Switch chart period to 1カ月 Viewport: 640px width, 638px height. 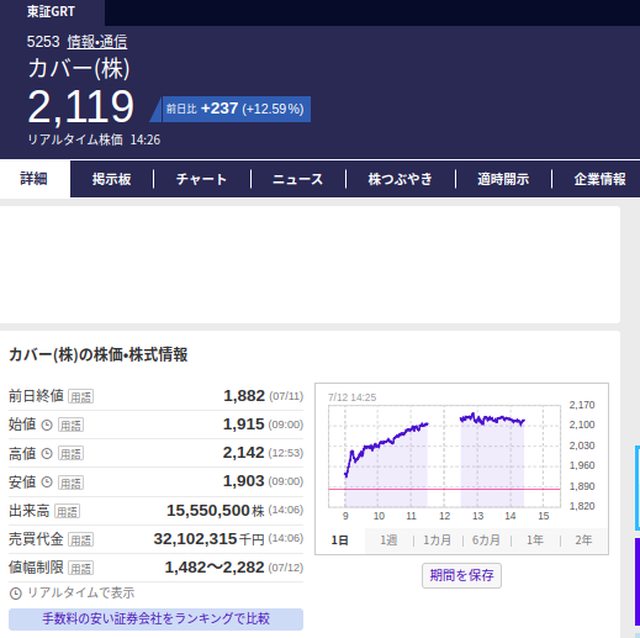pyautogui.click(x=437, y=540)
